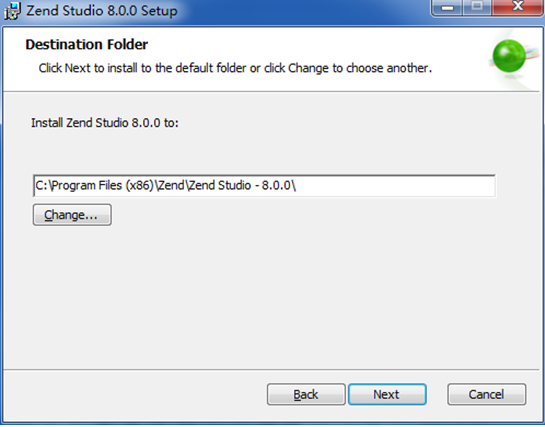This screenshot has width=545, height=427.
Task: Cancel the Zend Studio installation
Action: click(x=487, y=394)
